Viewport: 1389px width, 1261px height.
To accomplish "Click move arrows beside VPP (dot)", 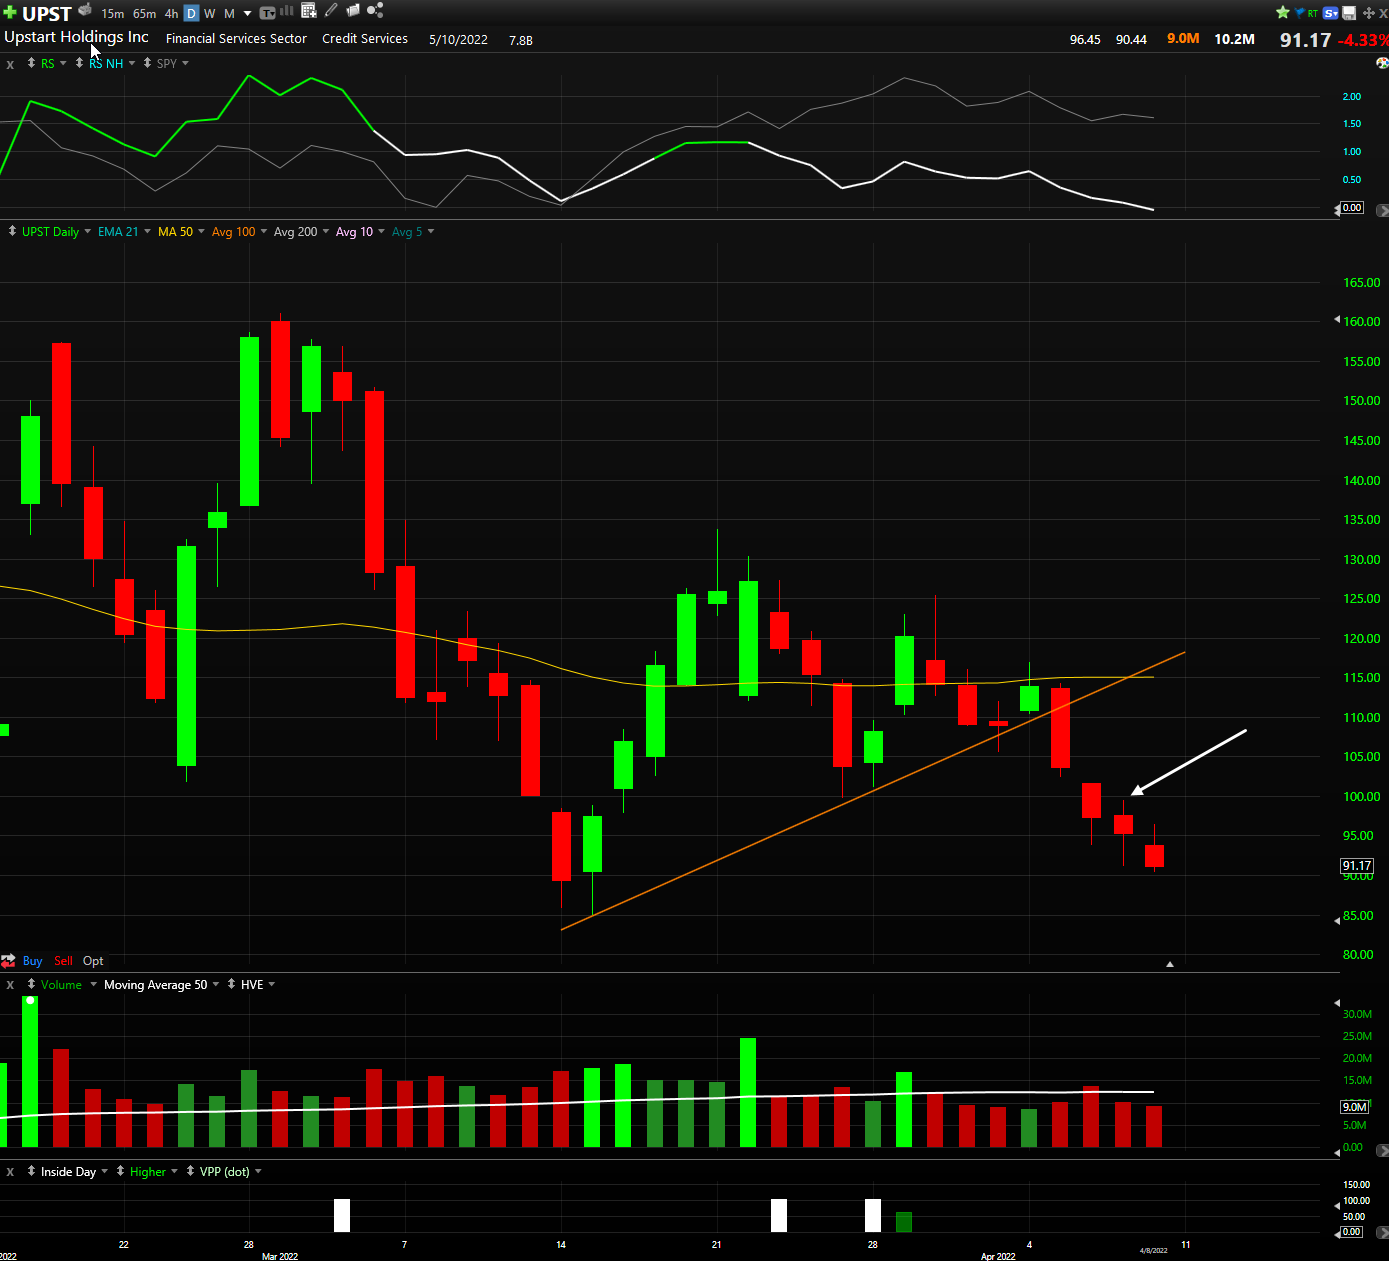I will point(190,1171).
